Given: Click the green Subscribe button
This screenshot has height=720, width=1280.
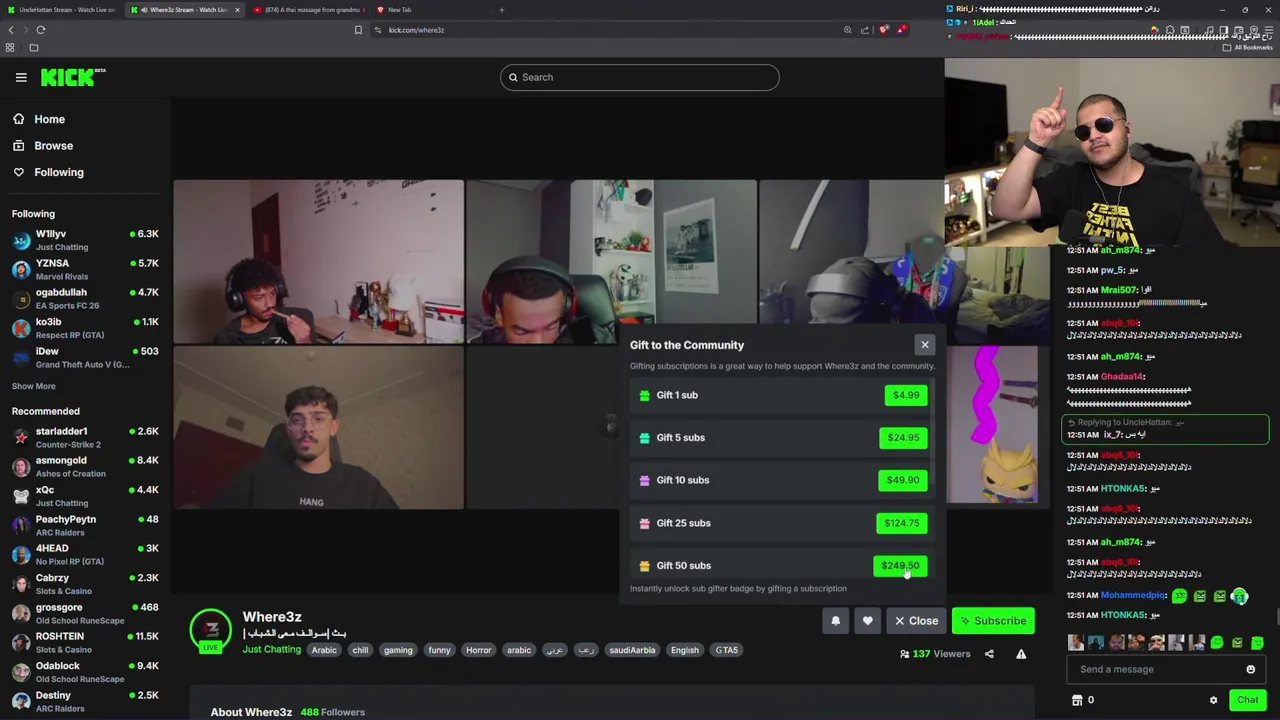Looking at the screenshot, I should (993, 621).
